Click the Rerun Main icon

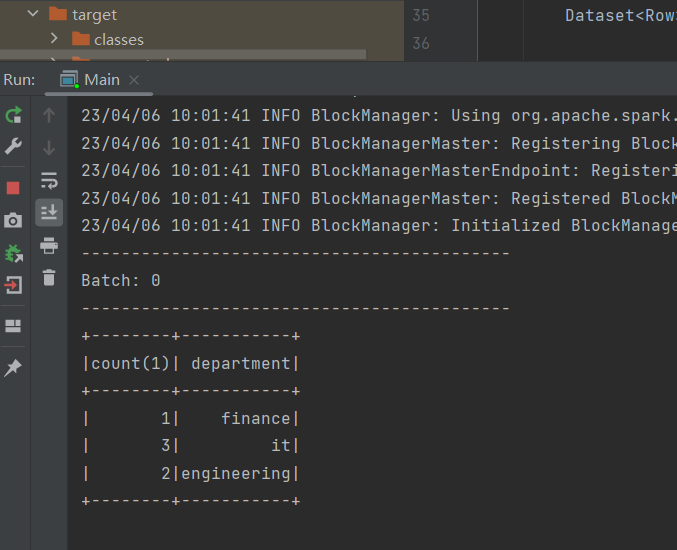tap(13, 115)
